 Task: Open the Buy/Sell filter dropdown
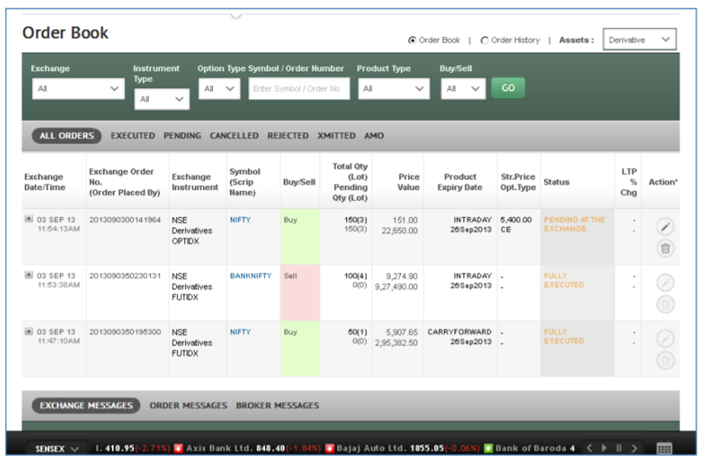[x=463, y=89]
